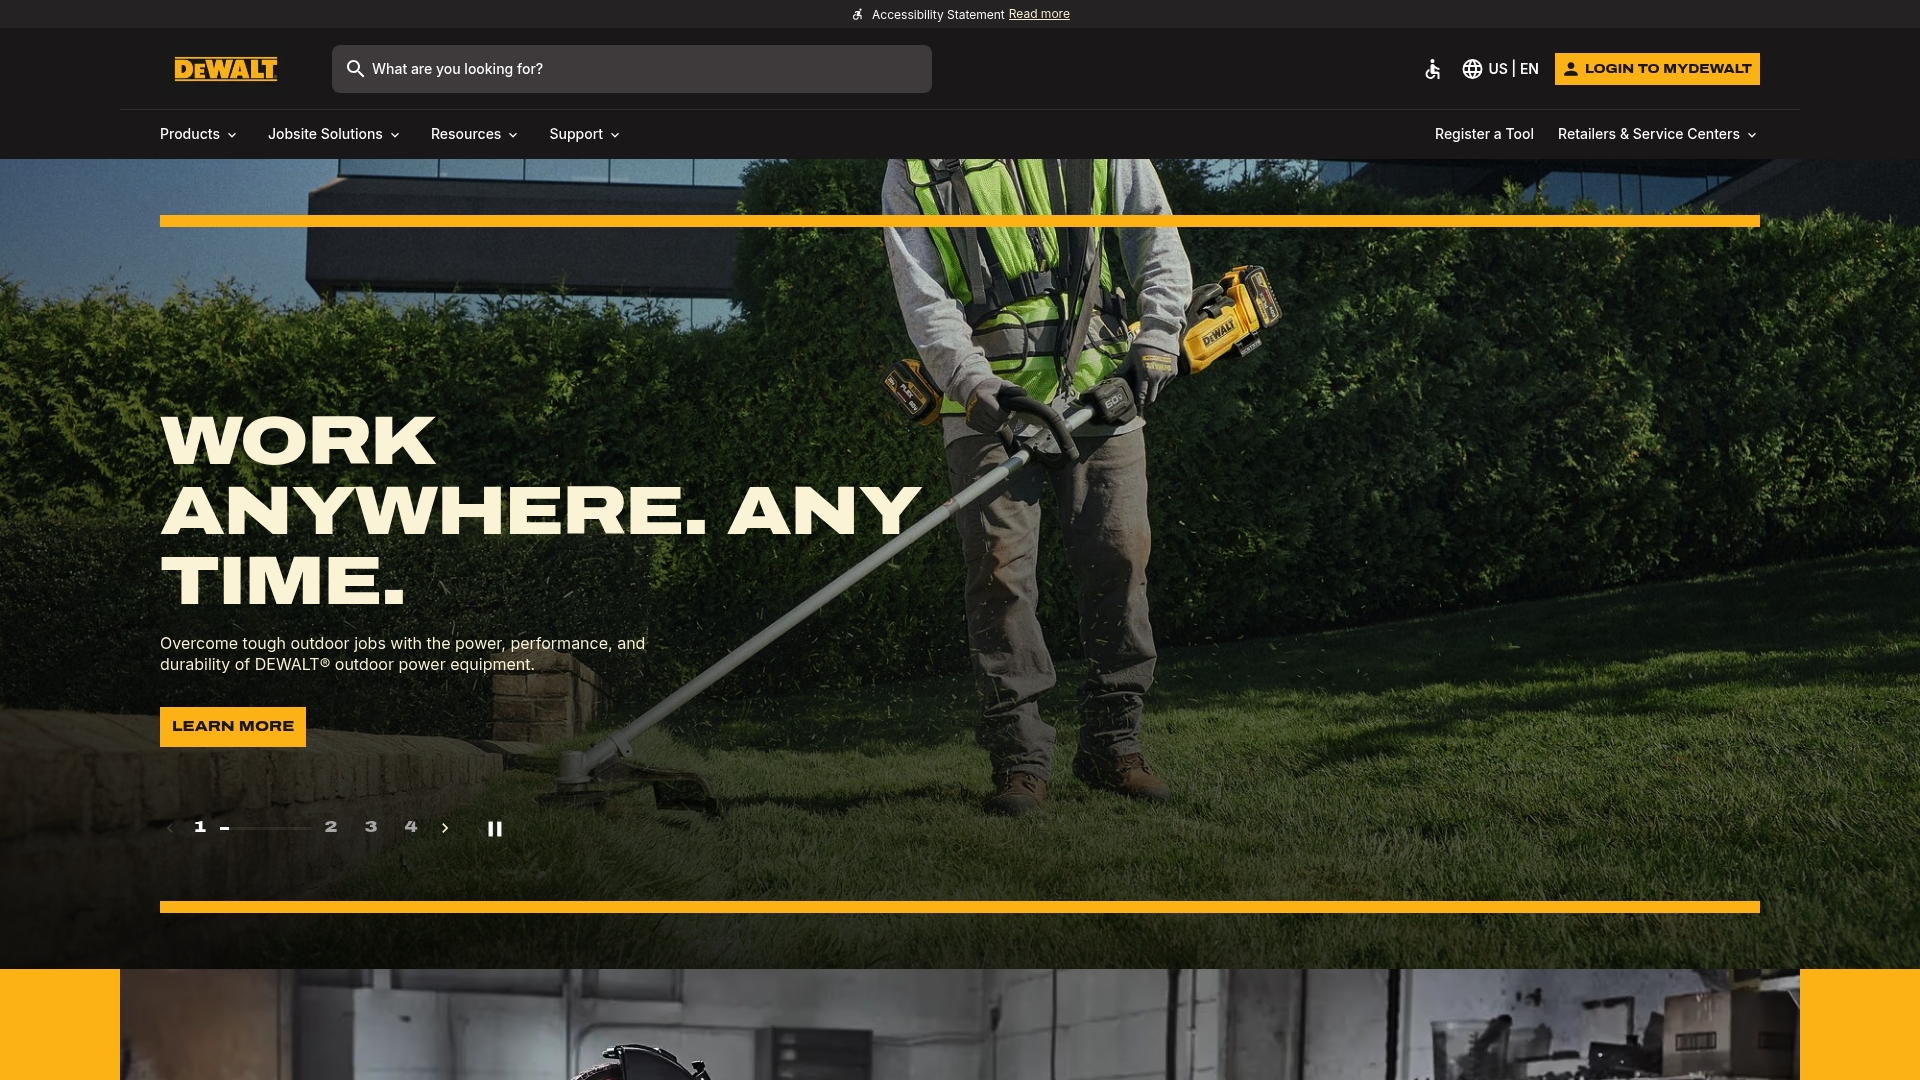This screenshot has width=1920, height=1080.
Task: Expand the Jobsite Solutions menu
Action: pyautogui.click(x=334, y=134)
